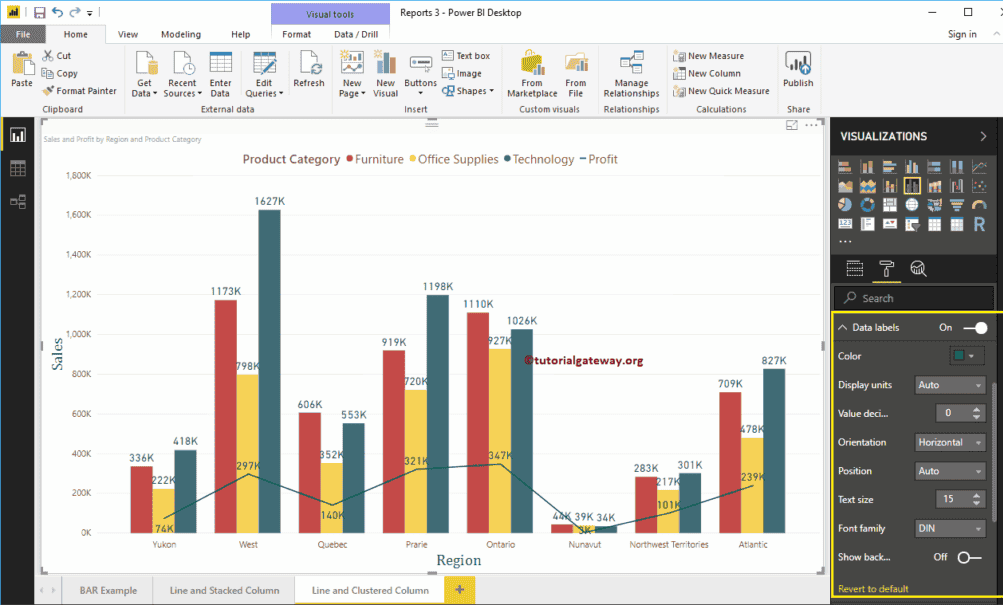Select the Funnel chart visualization icon
The height and width of the screenshot is (605, 1003).
(957, 204)
